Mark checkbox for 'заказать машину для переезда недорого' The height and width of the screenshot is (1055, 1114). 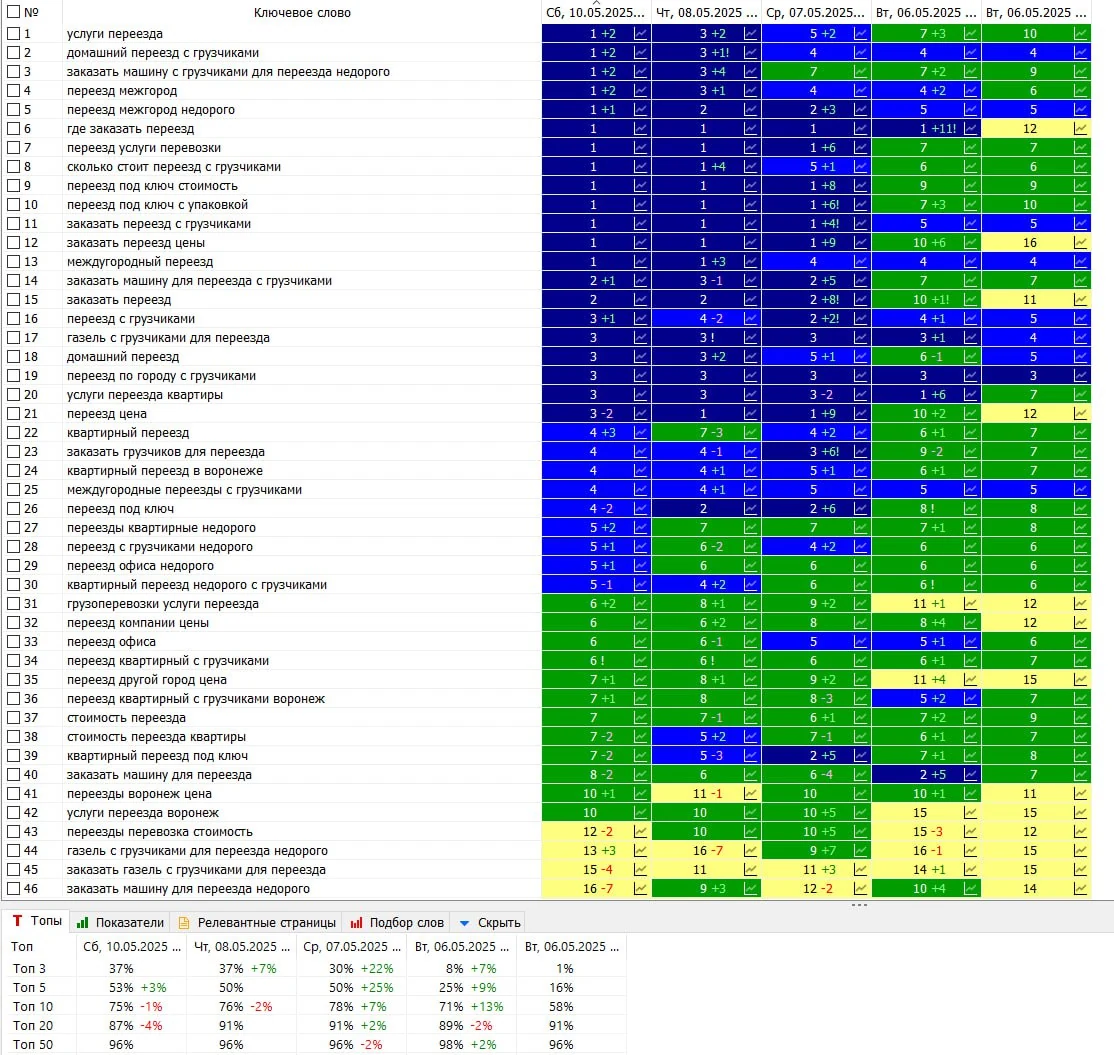click(13, 889)
